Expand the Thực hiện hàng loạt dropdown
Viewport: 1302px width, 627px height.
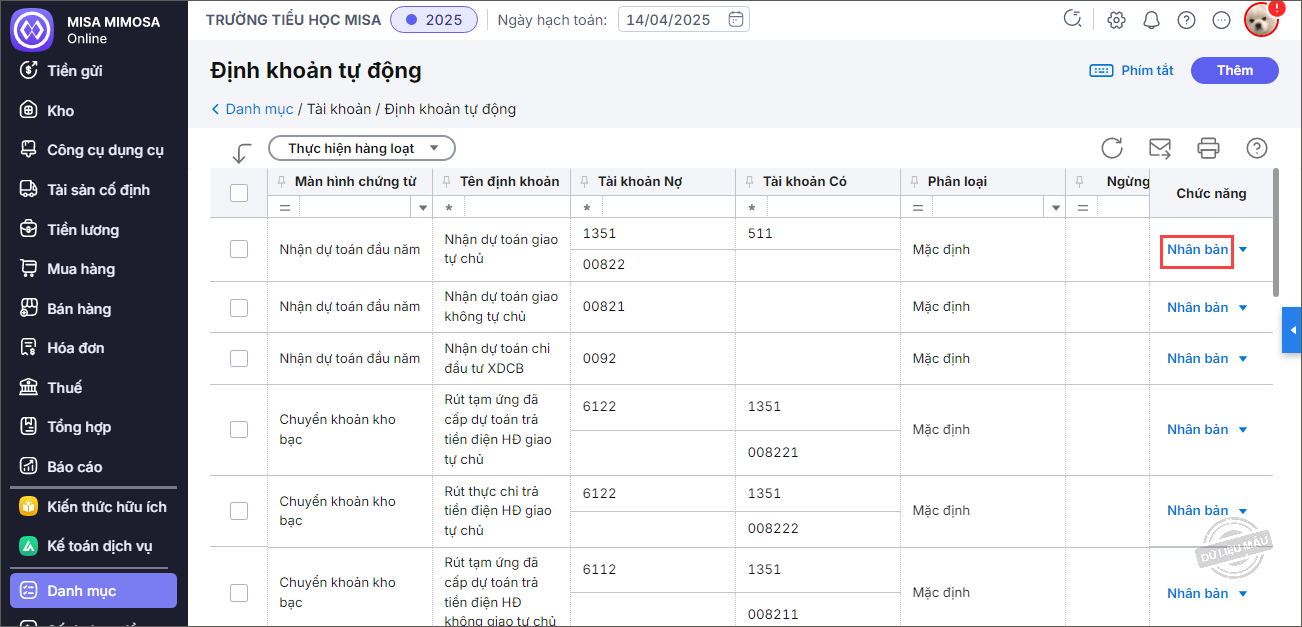click(x=361, y=148)
